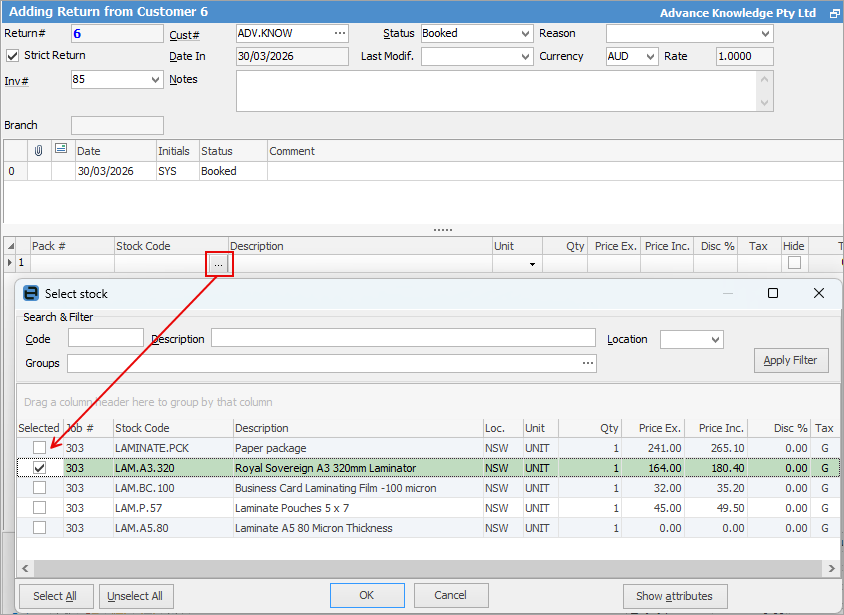Click the Select All button
The height and width of the screenshot is (615, 844).
[55, 596]
